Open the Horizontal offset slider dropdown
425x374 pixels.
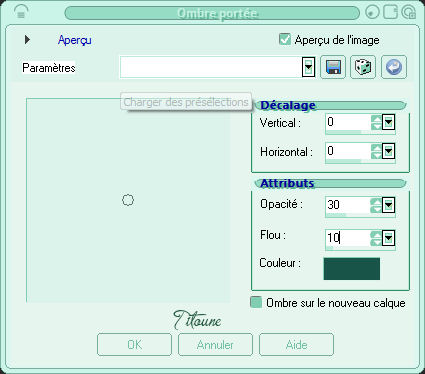coord(388,151)
